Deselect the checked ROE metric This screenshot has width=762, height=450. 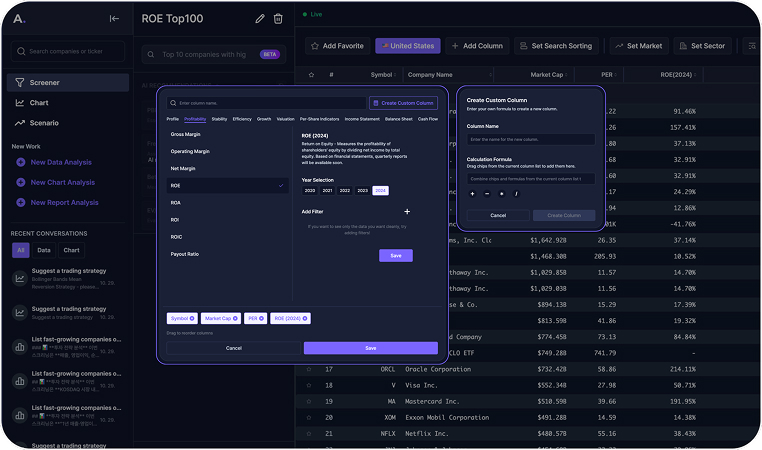pyautogui.click(x=227, y=186)
